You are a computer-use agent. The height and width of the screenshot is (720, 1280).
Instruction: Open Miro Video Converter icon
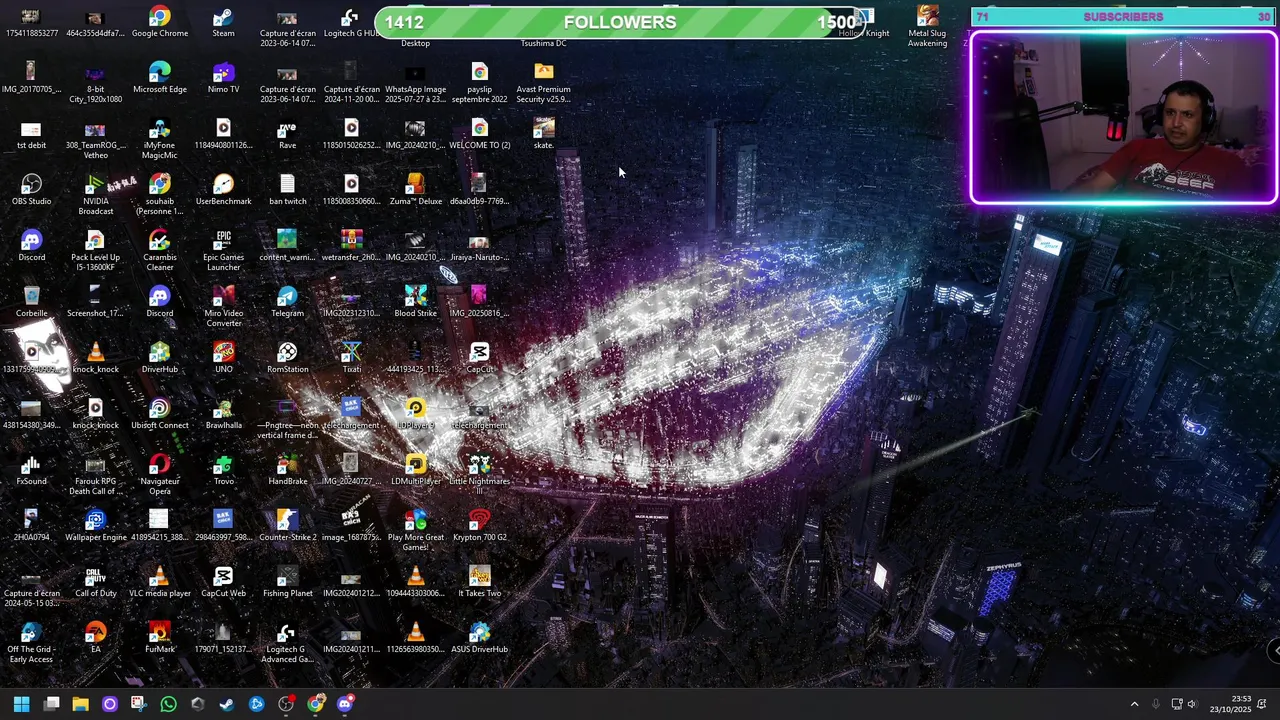[x=224, y=308]
